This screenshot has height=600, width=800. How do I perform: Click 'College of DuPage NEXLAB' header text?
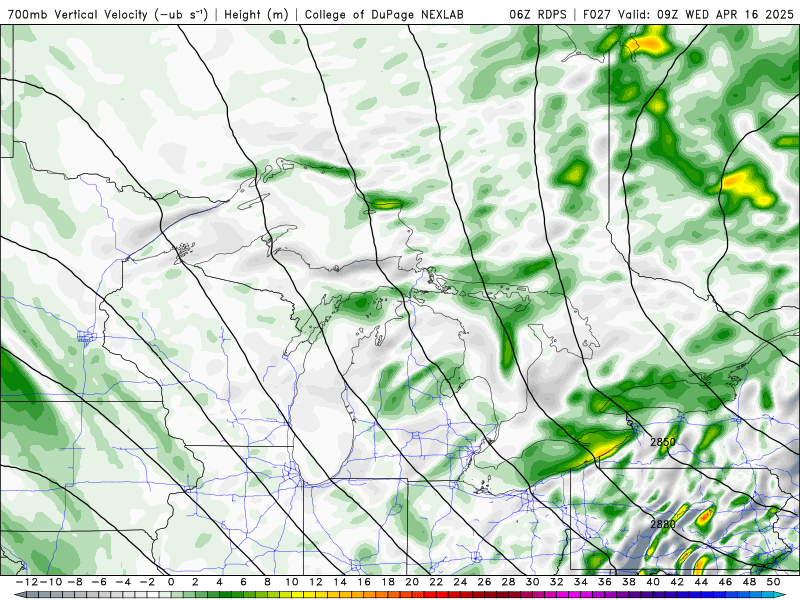pyautogui.click(x=384, y=14)
